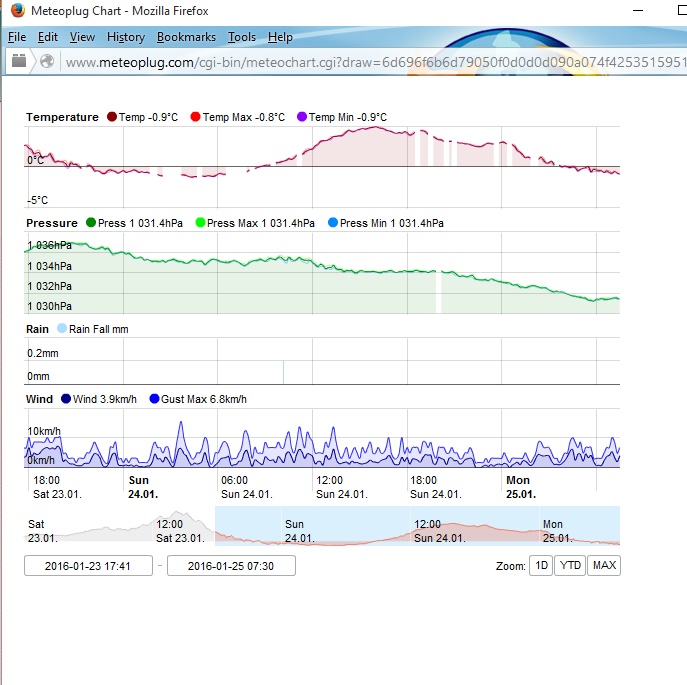This screenshot has width=687, height=685.
Task: Toggle the Press Min legend entry
Action: [385, 223]
